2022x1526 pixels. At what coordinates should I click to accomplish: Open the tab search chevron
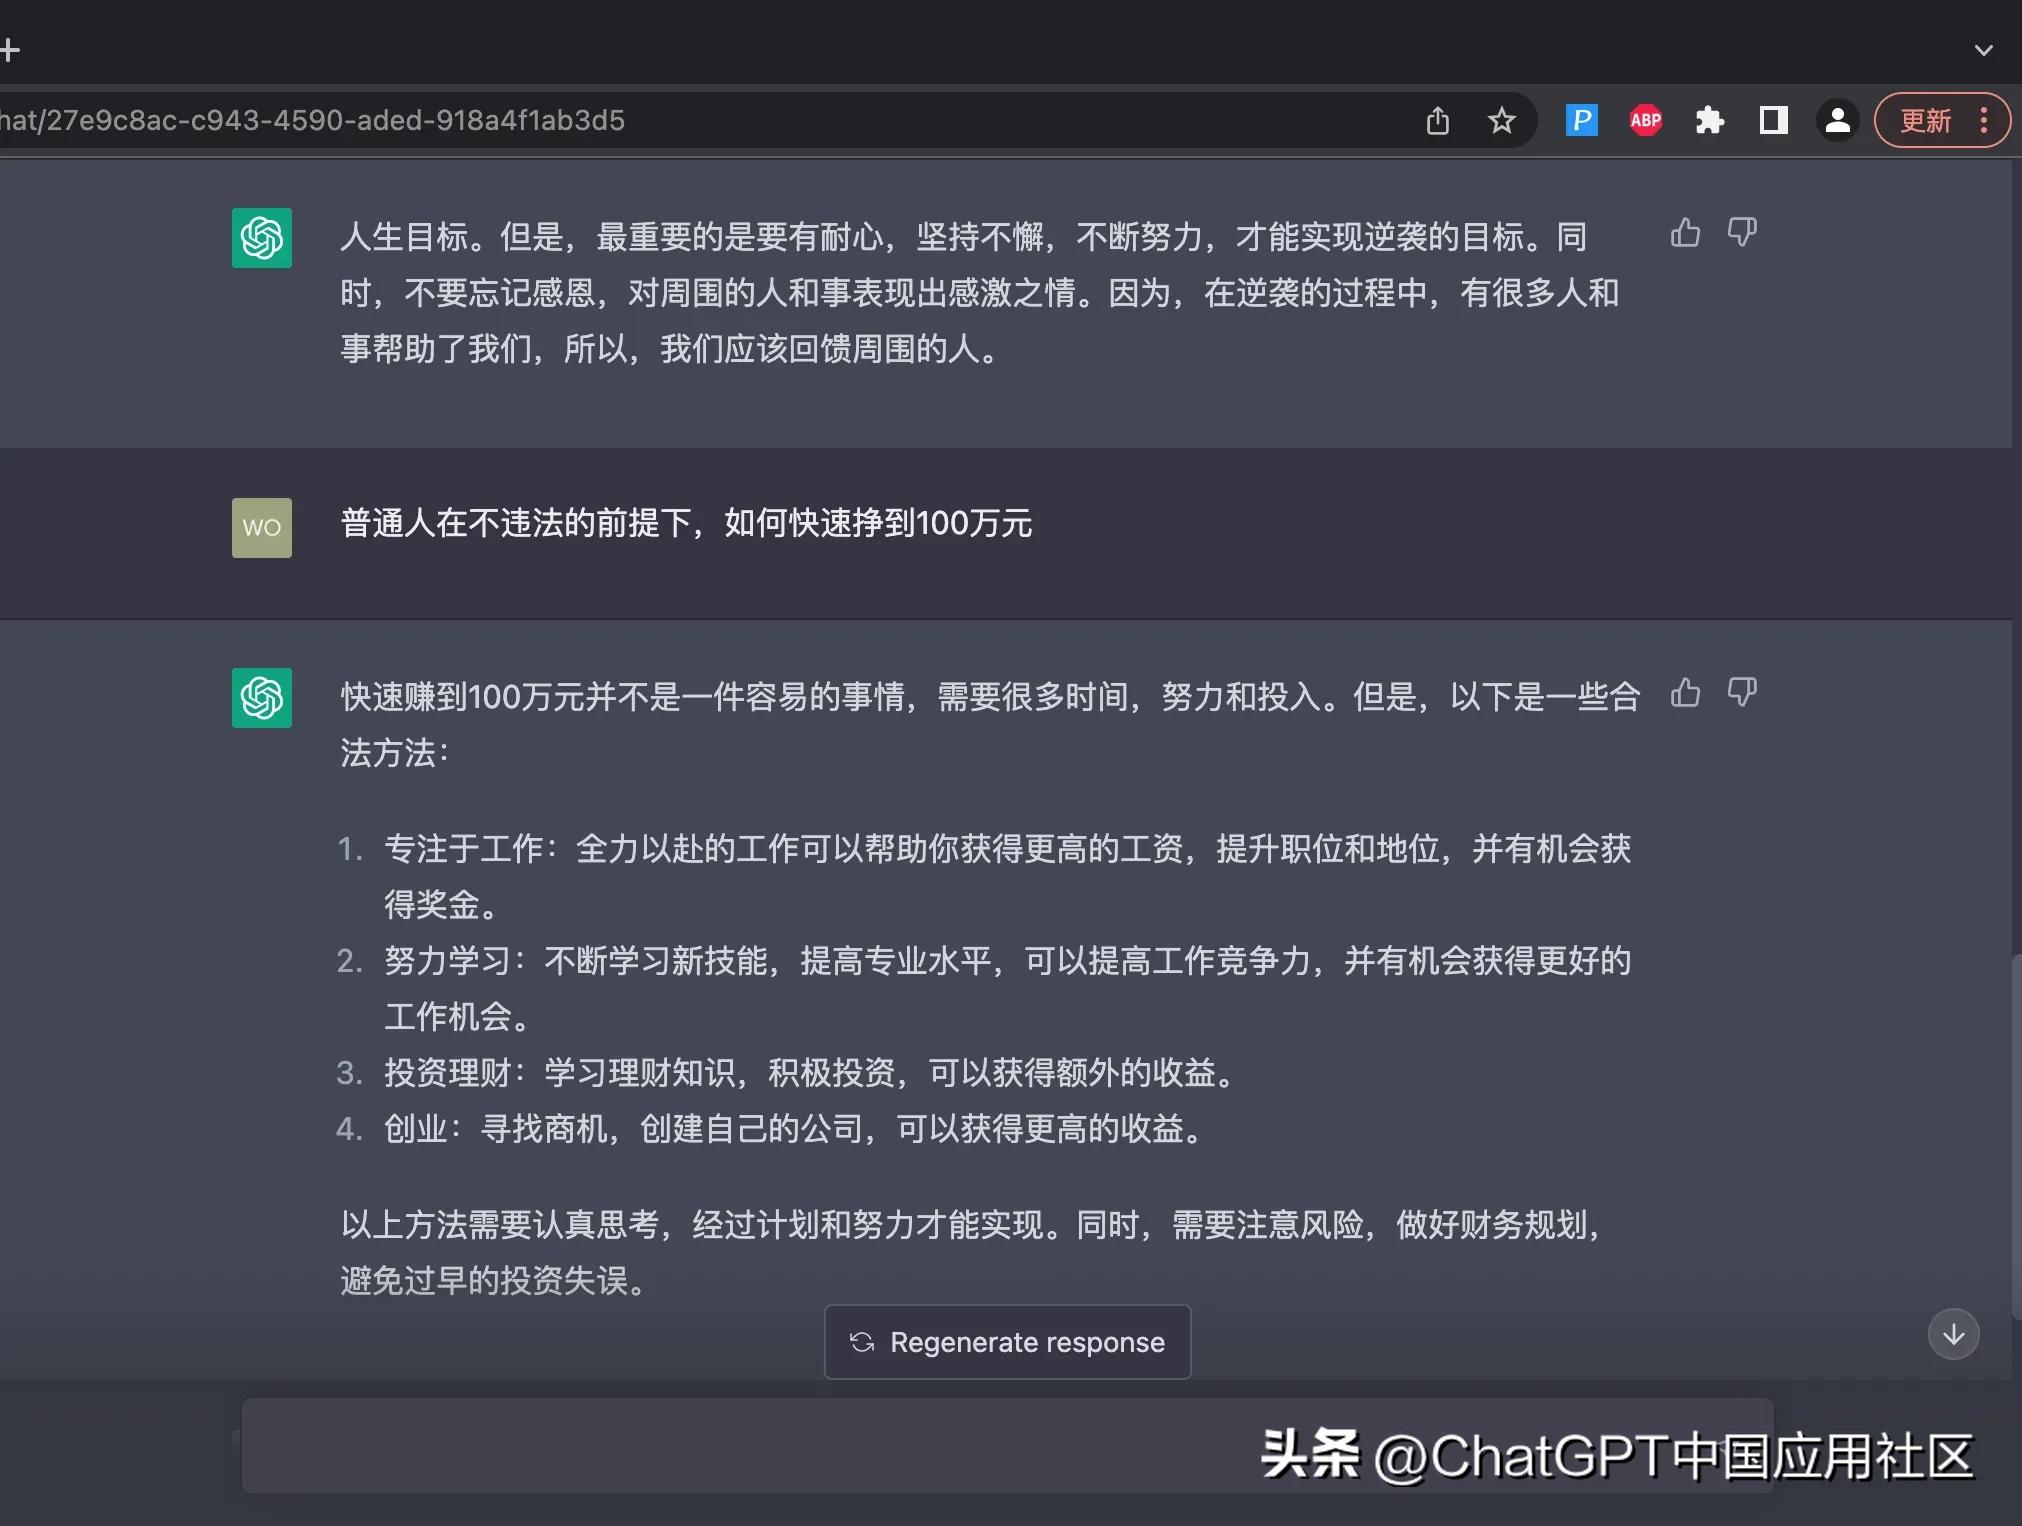coord(1985,48)
